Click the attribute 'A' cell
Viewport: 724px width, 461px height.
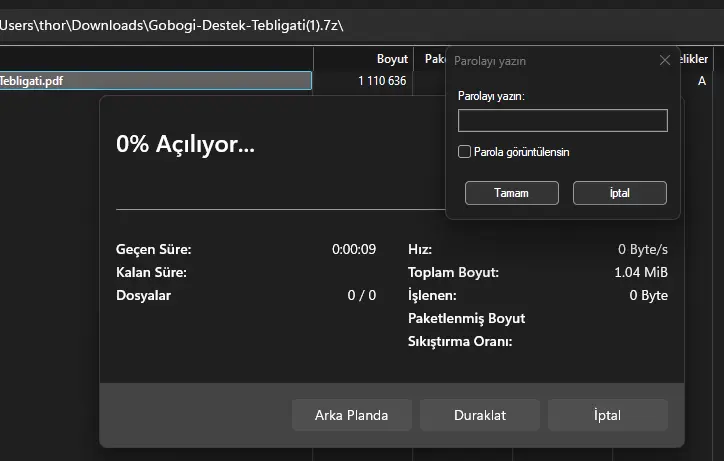702,81
